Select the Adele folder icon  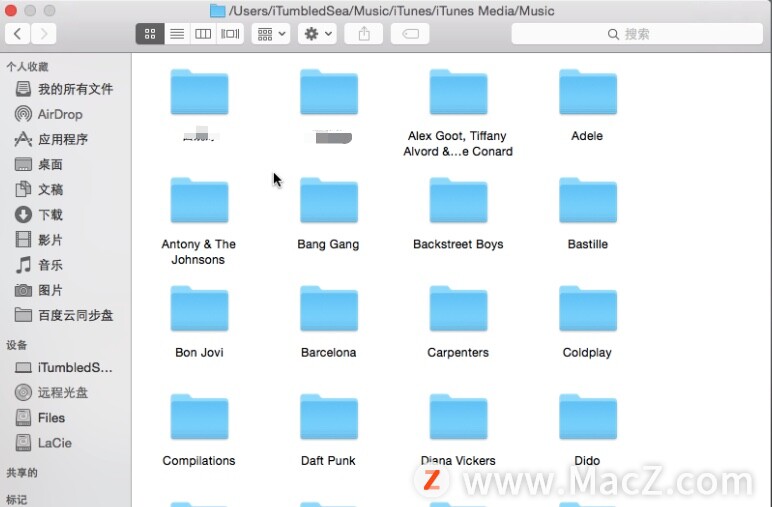click(587, 93)
